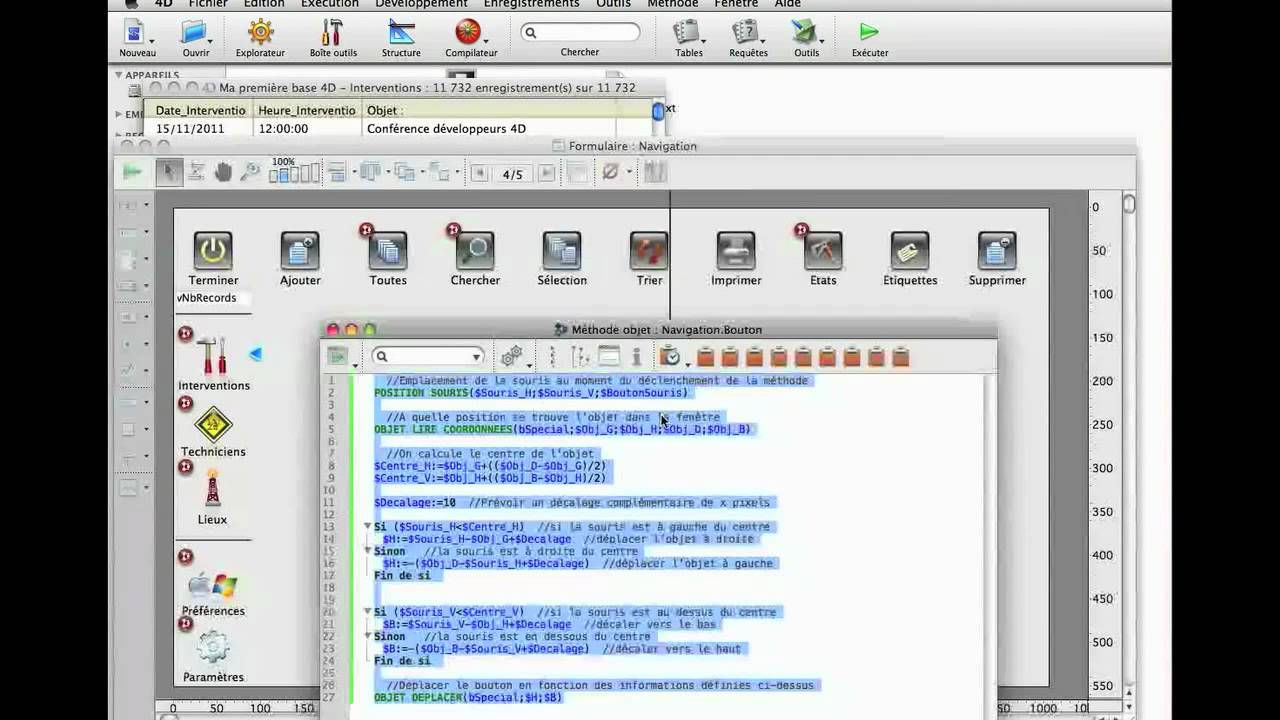Image resolution: width=1280 pixels, height=720 pixels.
Task: Click the Chercher magnifier button on form
Action: (475, 250)
